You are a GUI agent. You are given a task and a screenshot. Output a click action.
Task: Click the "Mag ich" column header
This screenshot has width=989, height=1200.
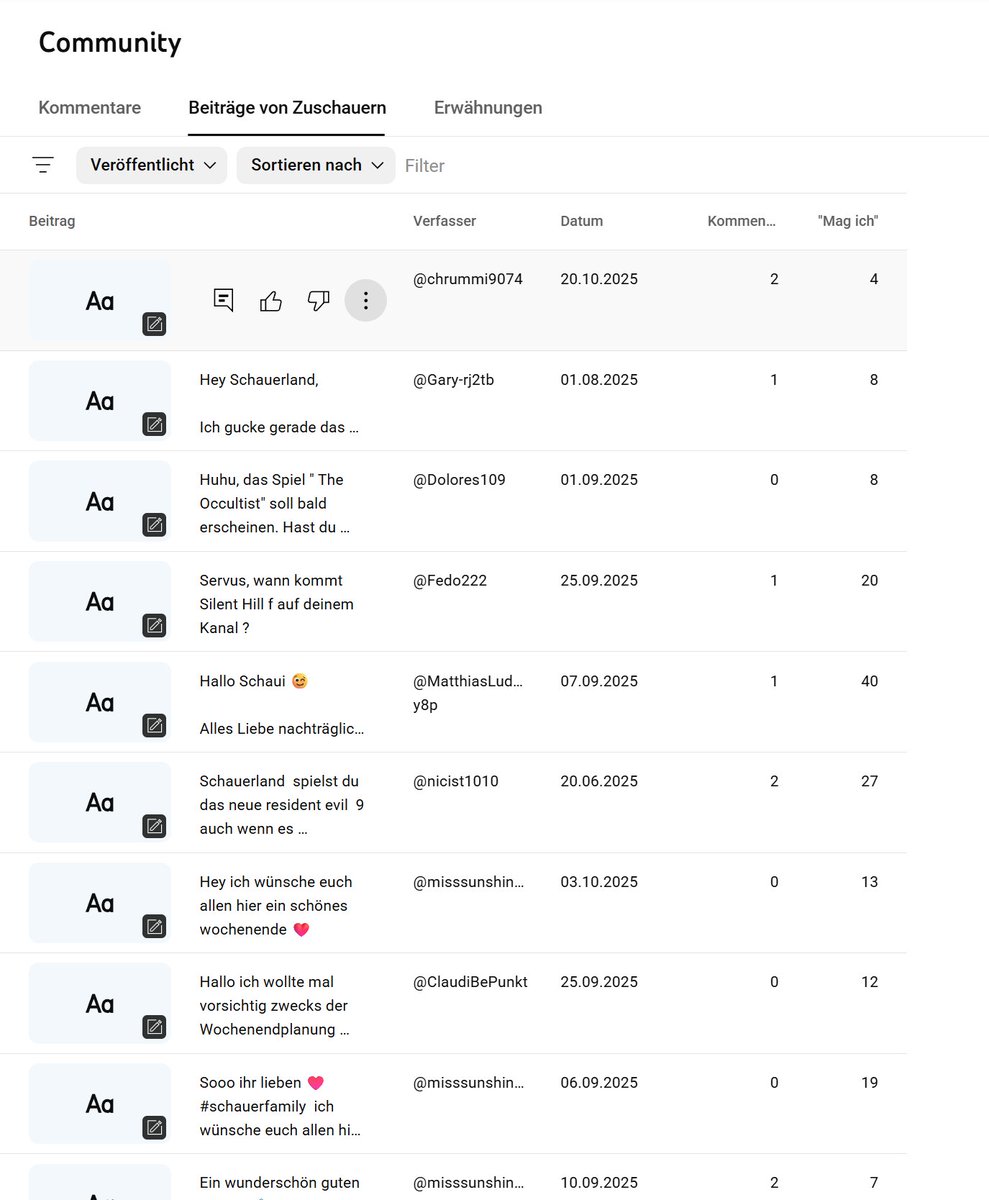(x=848, y=221)
